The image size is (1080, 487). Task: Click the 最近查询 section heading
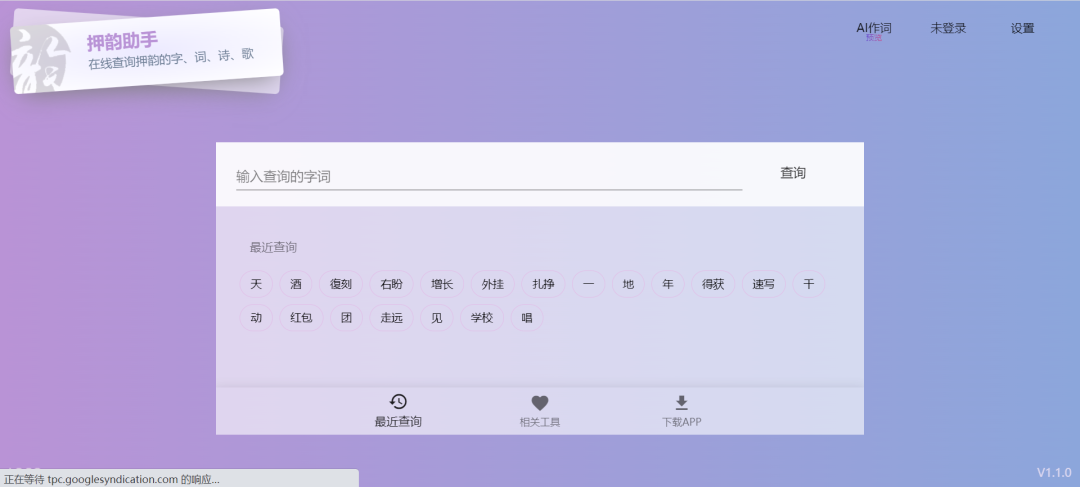(x=273, y=247)
